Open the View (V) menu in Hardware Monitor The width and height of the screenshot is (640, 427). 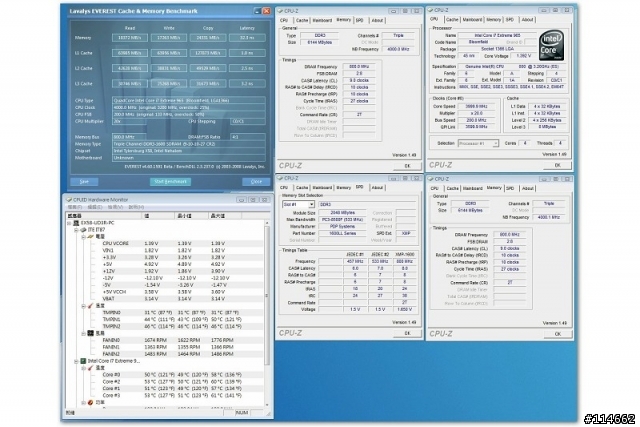115,207
